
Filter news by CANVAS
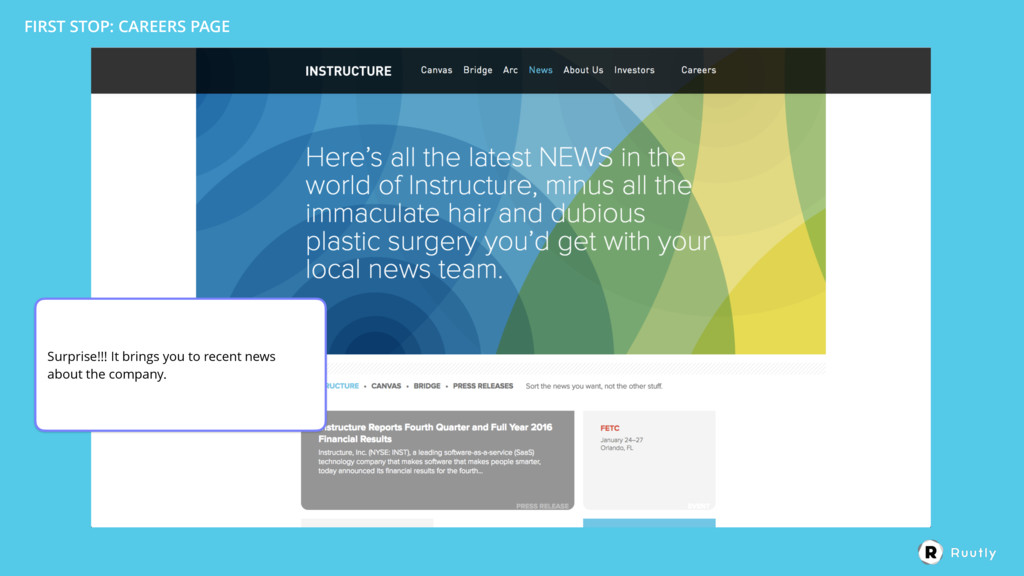(x=386, y=386)
